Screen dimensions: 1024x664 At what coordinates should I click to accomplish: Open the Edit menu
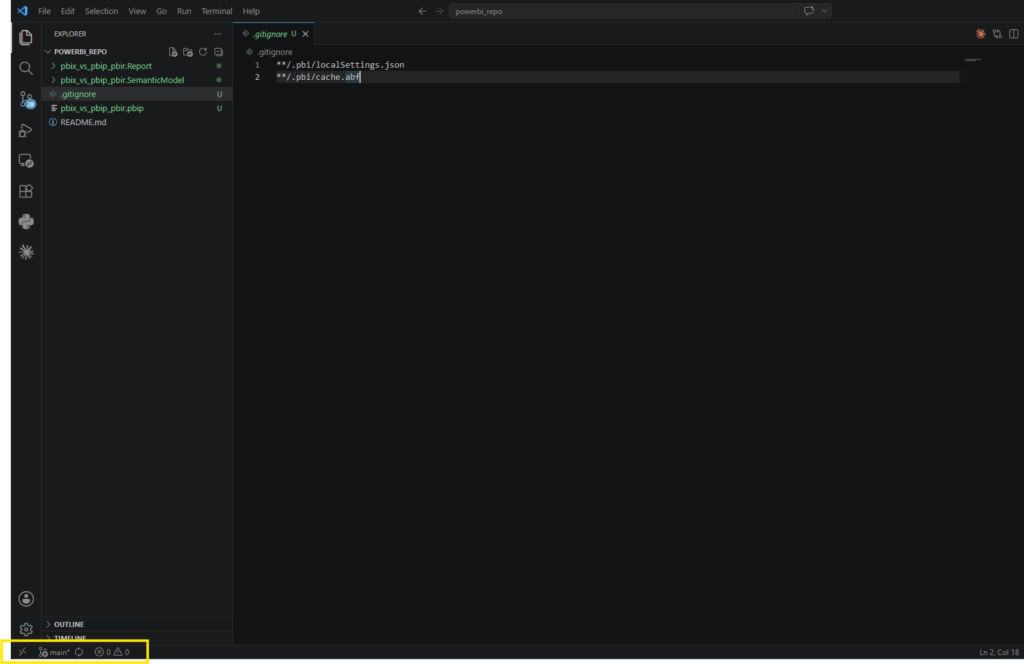pyautogui.click(x=67, y=11)
